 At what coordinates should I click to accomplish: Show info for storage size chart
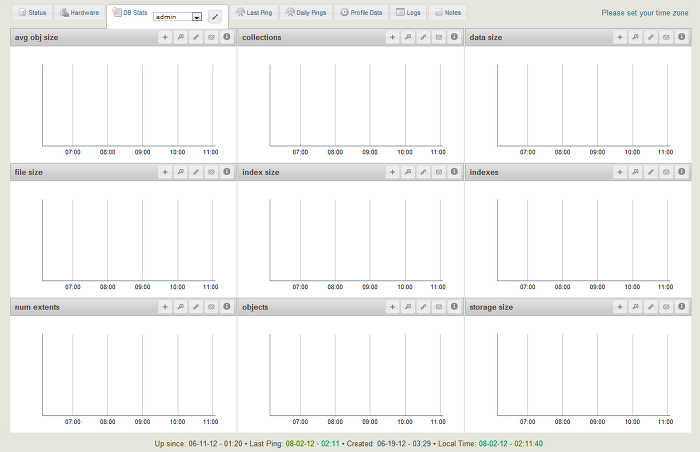point(681,306)
